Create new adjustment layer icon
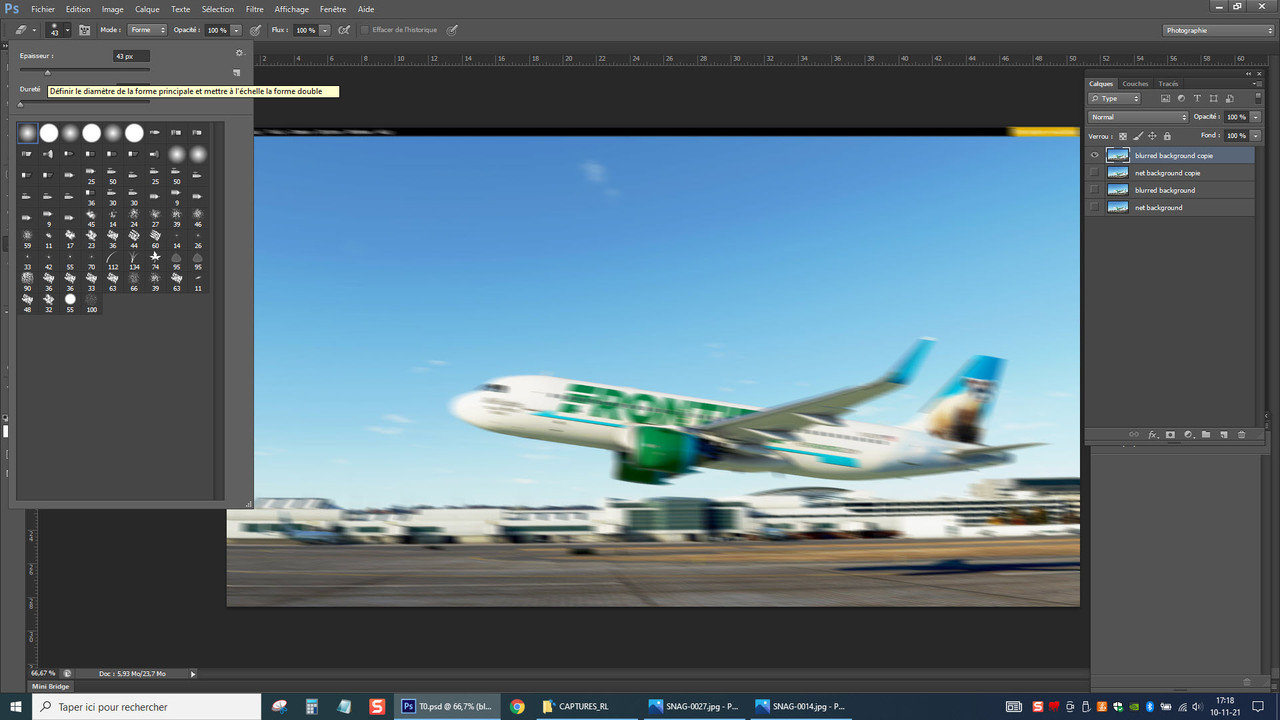Screen dimensions: 1280x720 click(x=1188, y=435)
